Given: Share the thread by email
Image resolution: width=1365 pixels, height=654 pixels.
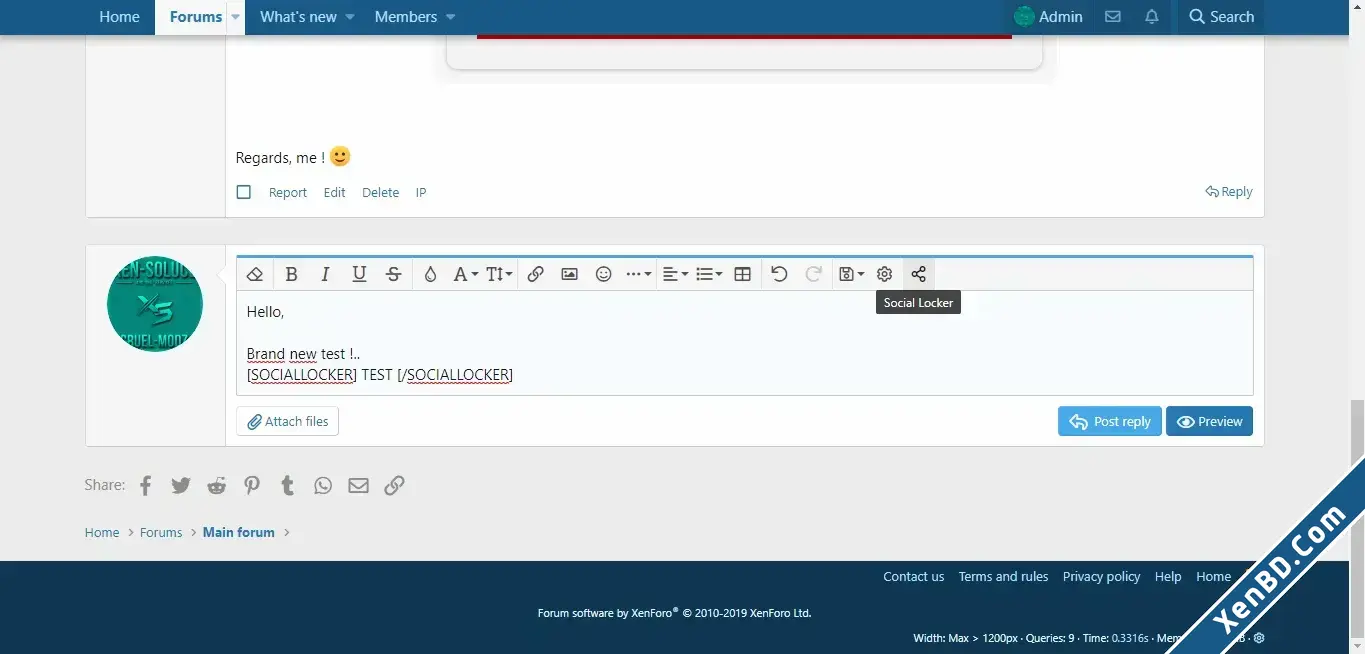Looking at the screenshot, I should (358, 486).
